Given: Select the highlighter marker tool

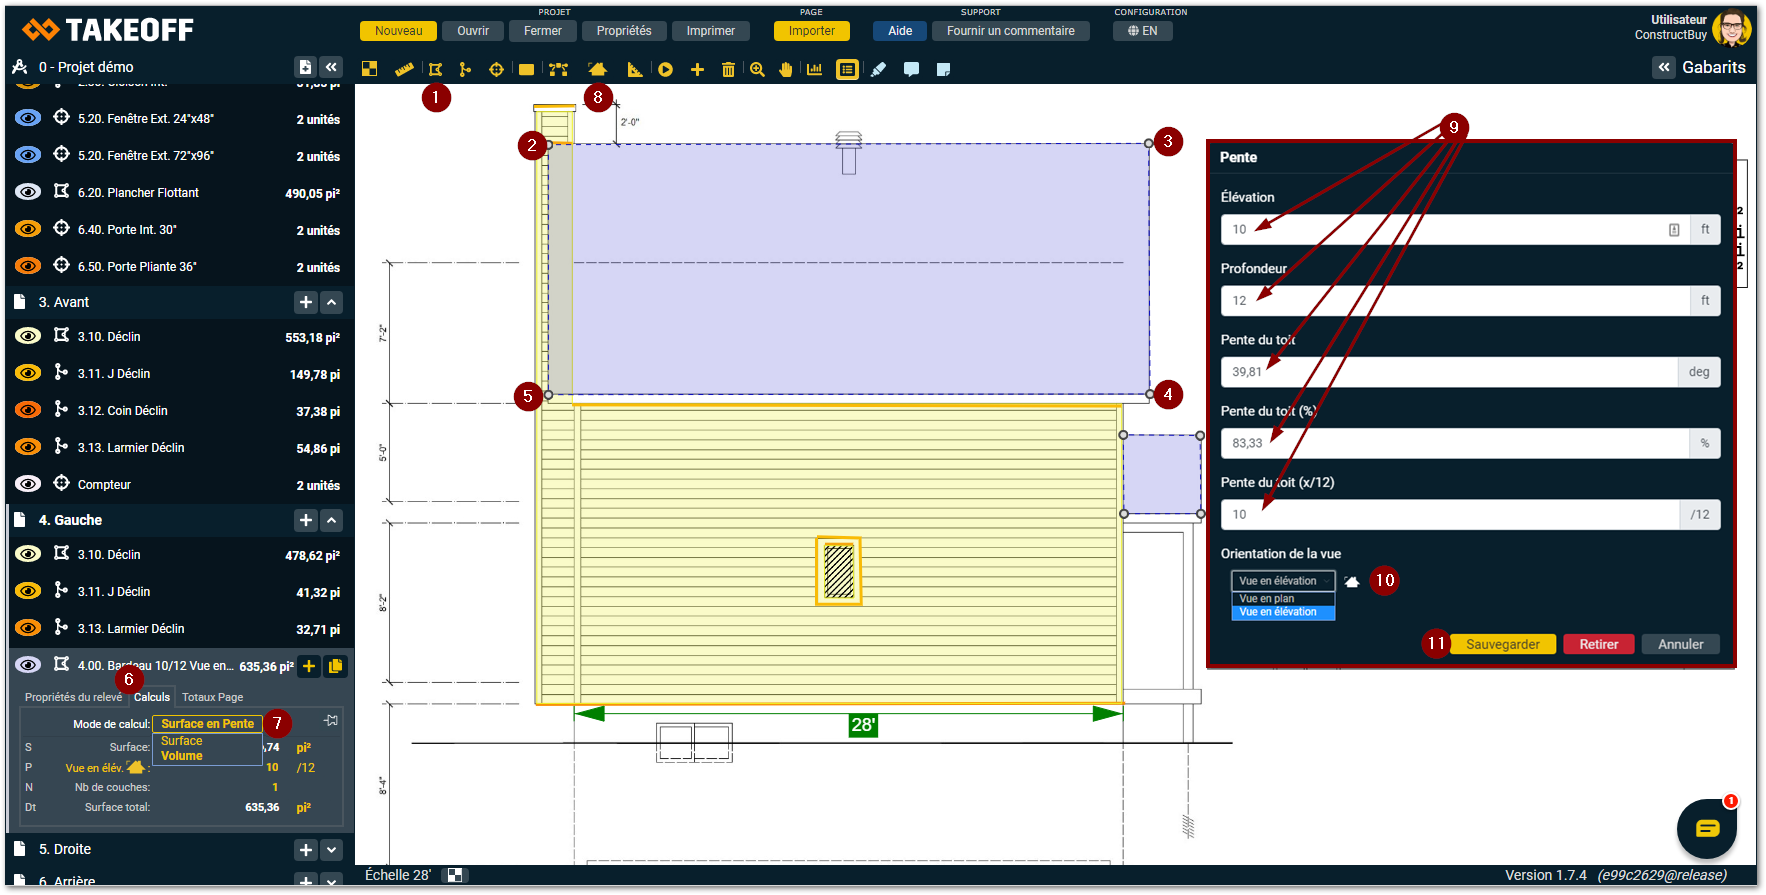Looking at the screenshot, I should pyautogui.click(x=878, y=69).
